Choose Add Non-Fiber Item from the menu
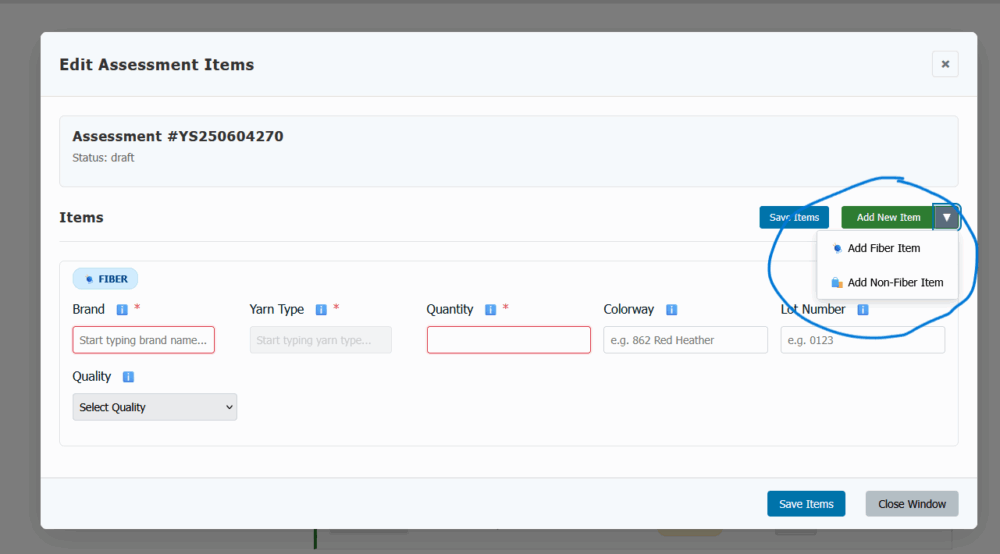Viewport: 1000px width, 554px height. (x=894, y=283)
